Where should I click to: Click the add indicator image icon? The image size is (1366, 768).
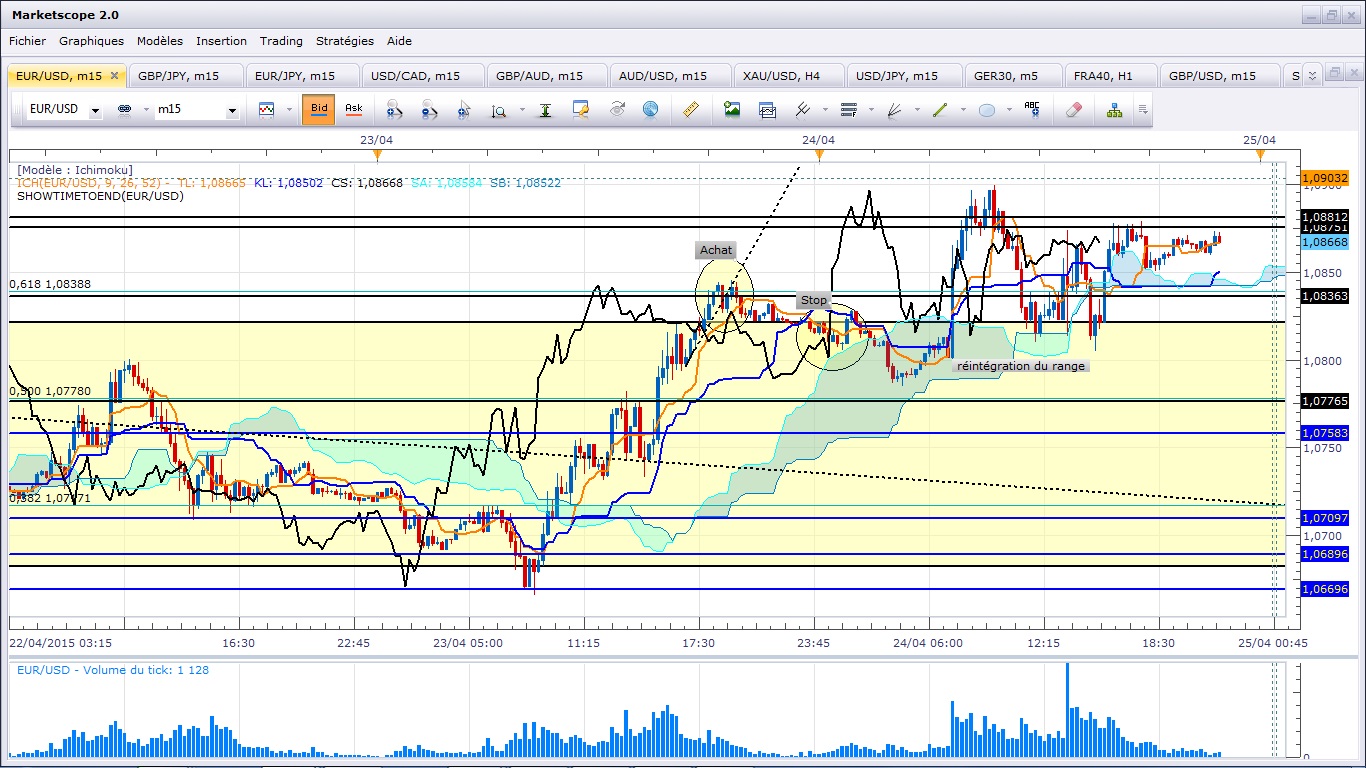(x=732, y=110)
